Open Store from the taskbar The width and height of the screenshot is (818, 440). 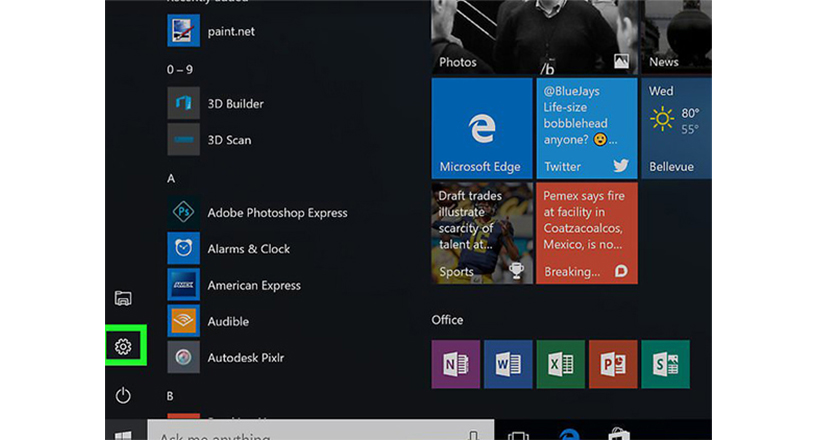619,434
